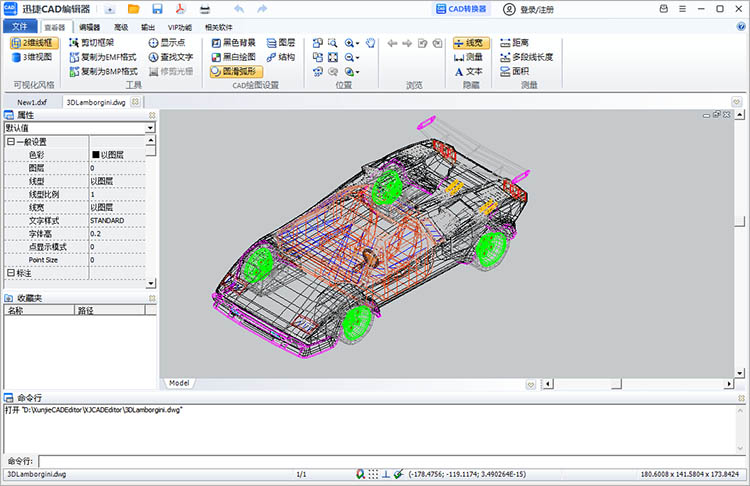Switch to the New1.dxf document tab
The image size is (750, 486).
tap(32, 102)
